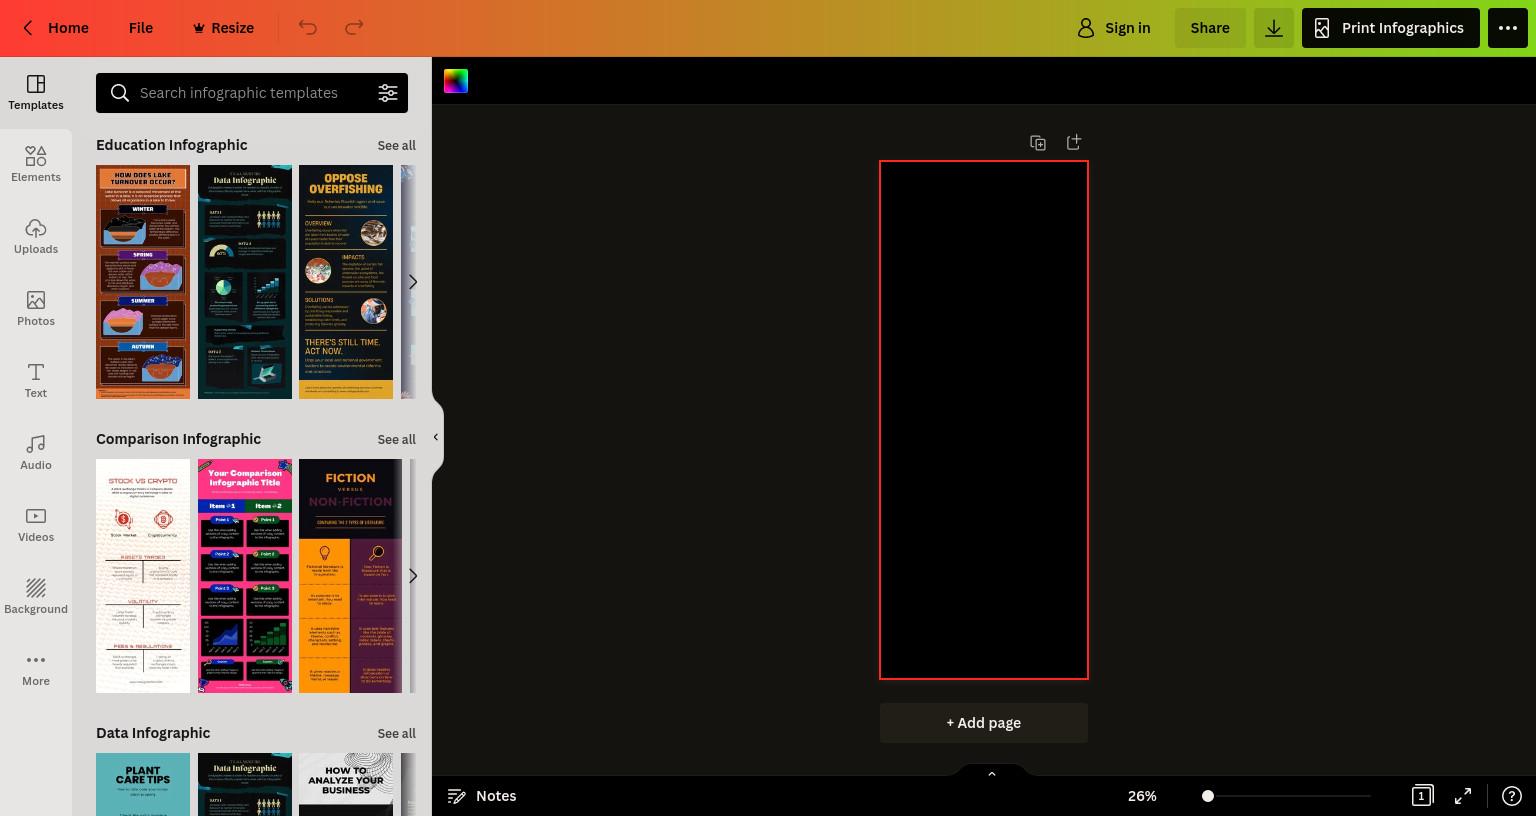Open the Notes panel
The height and width of the screenshot is (816, 1536).
pos(482,796)
